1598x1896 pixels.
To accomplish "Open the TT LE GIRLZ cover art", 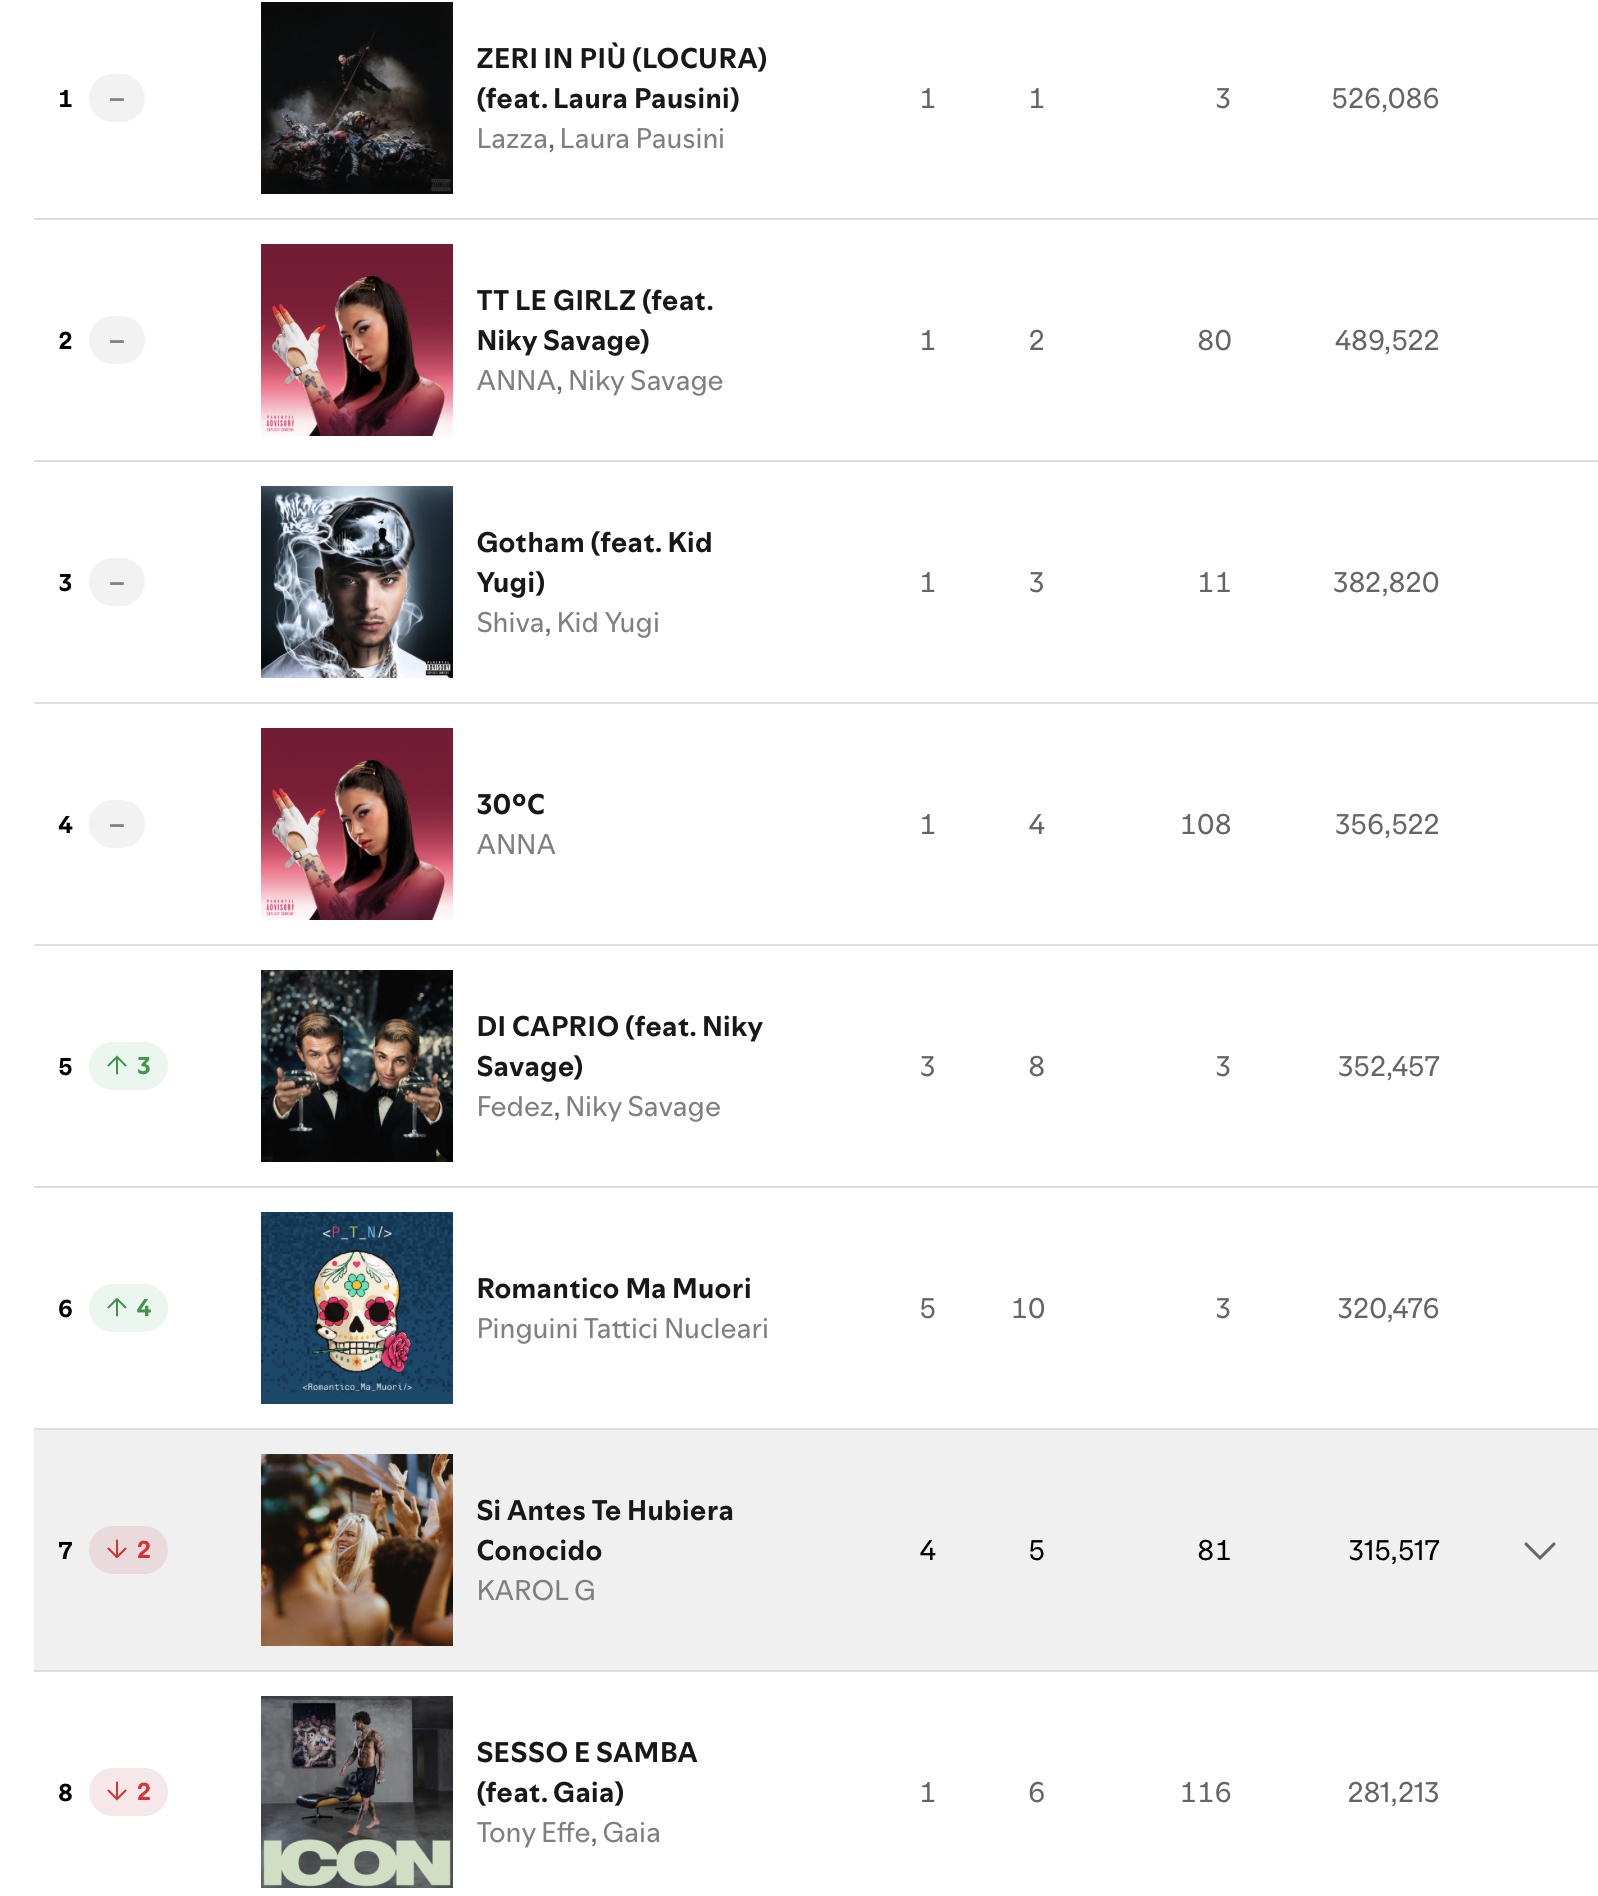I will (x=356, y=340).
